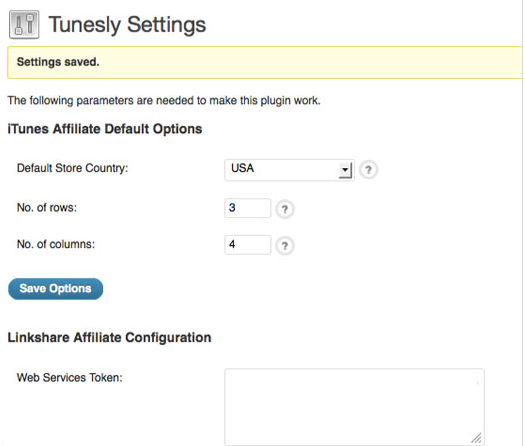Open help for Default Store Country
Viewport: 525px width, 446px height.
pyautogui.click(x=368, y=170)
